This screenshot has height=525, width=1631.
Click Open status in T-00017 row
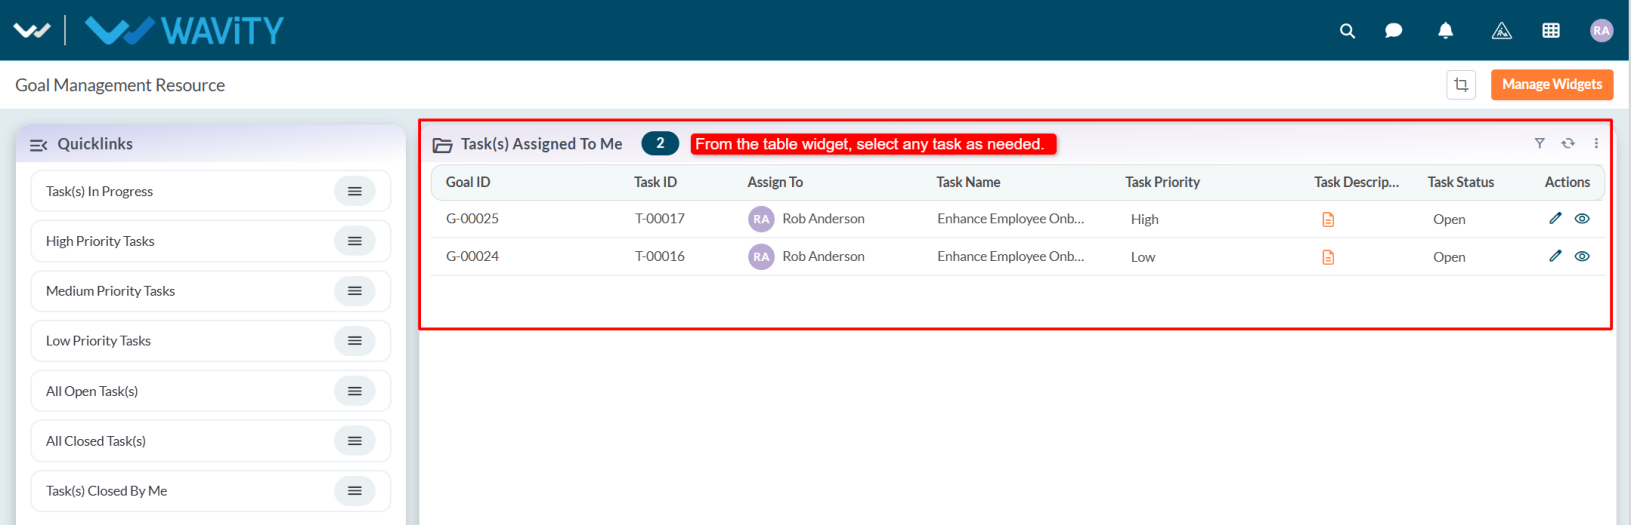pos(1449,219)
